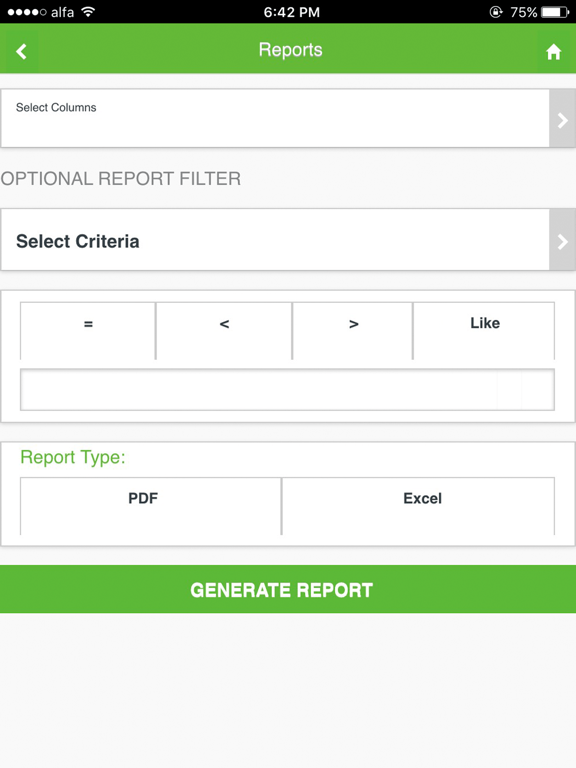The width and height of the screenshot is (576, 768).
Task: Go to home via house icon
Action: pyautogui.click(x=553, y=51)
